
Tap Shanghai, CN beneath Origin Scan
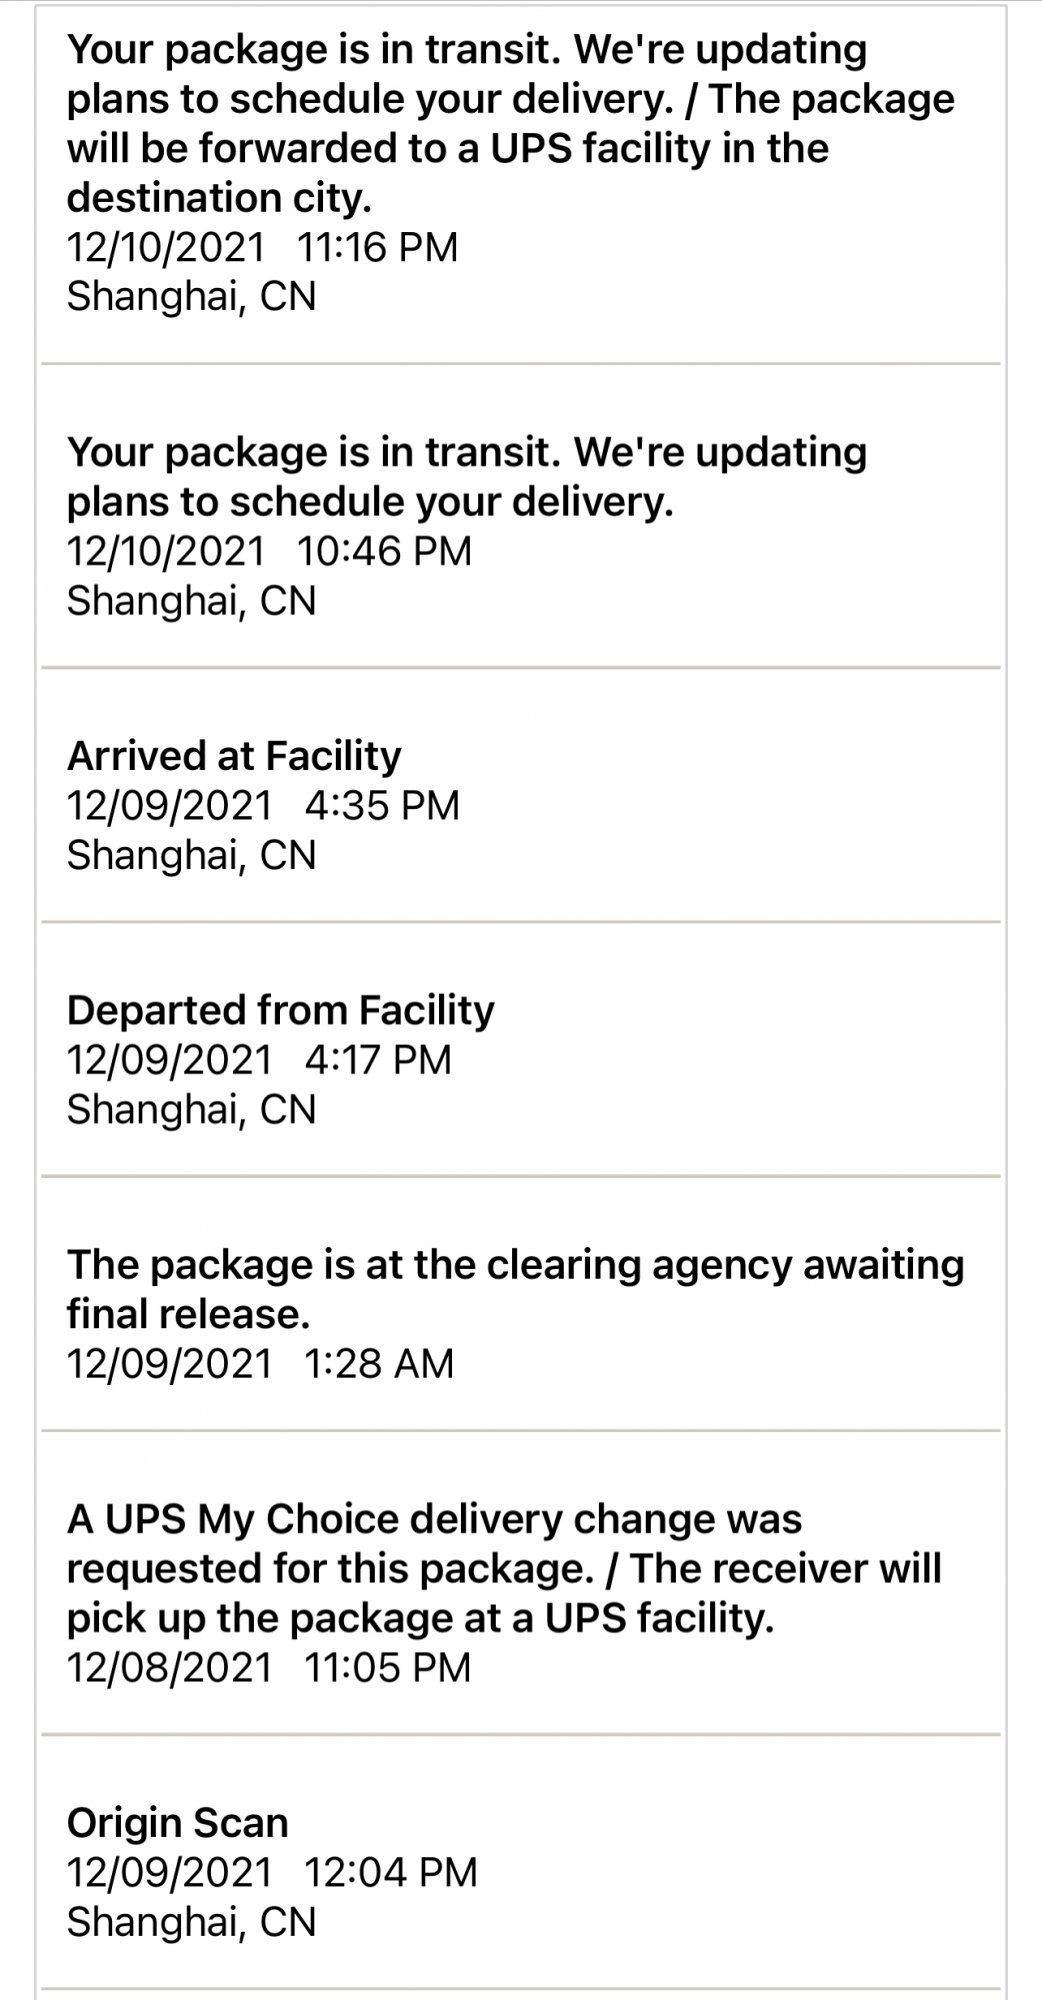point(191,1922)
